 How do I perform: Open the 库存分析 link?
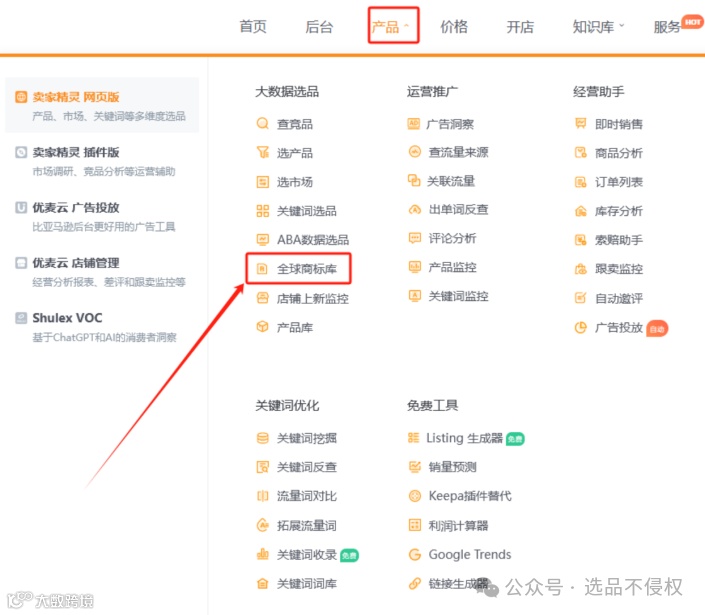tap(619, 211)
